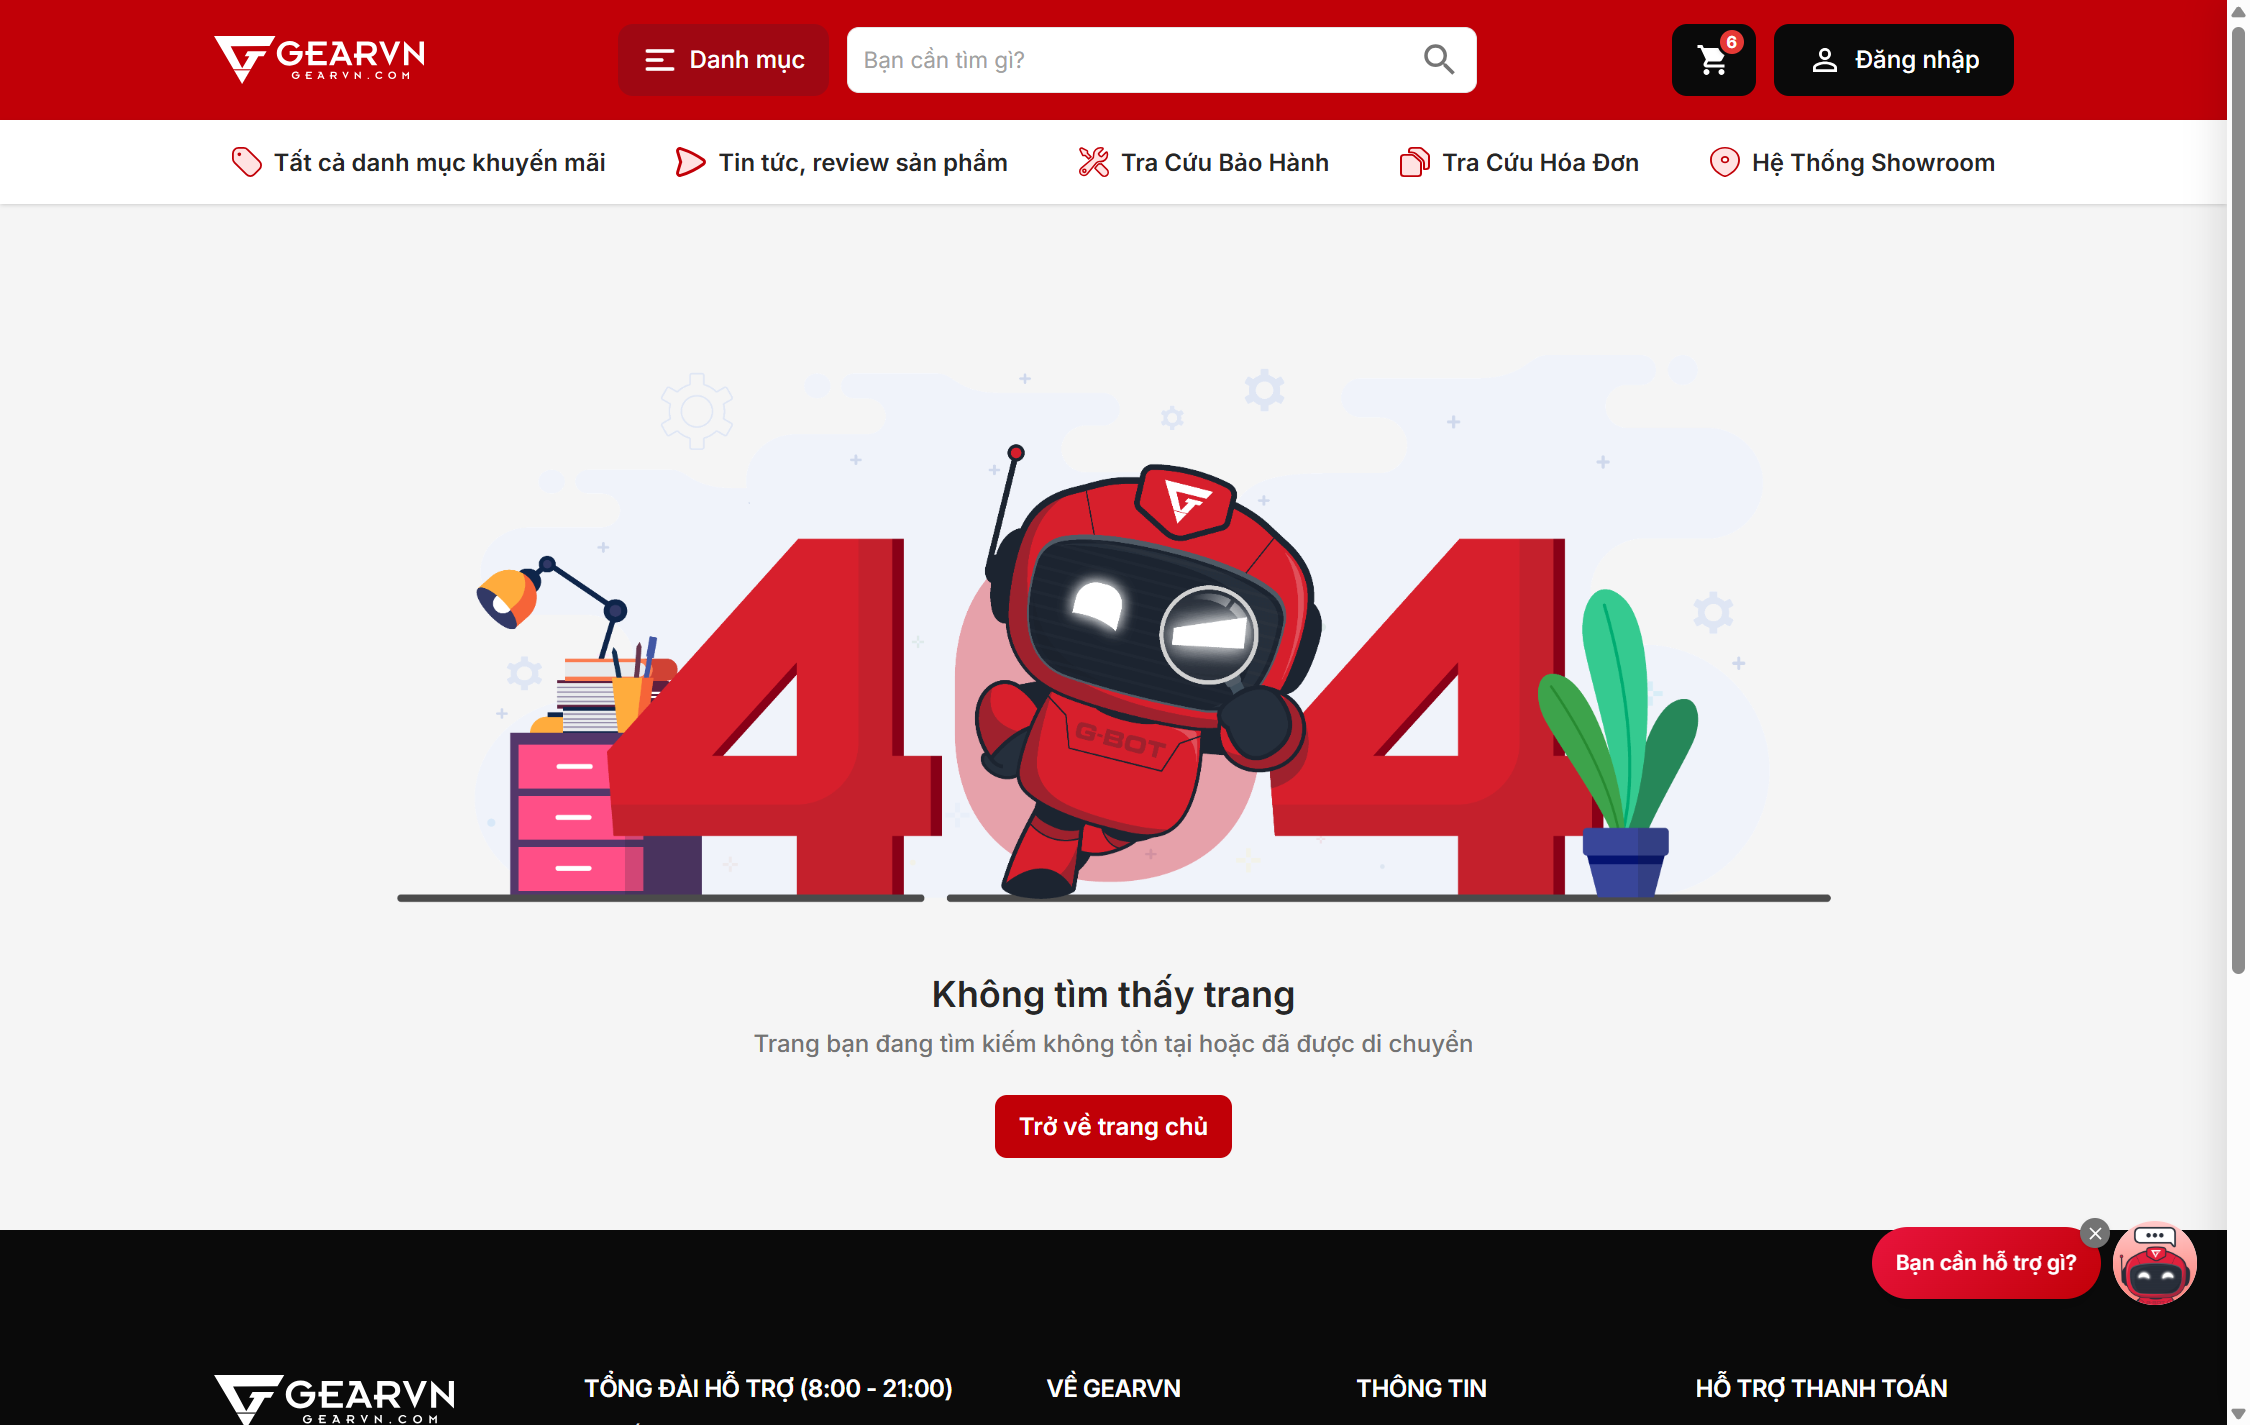The width and height of the screenshot is (2250, 1425).
Task: Click the news play-arrow icon
Action: tap(690, 162)
